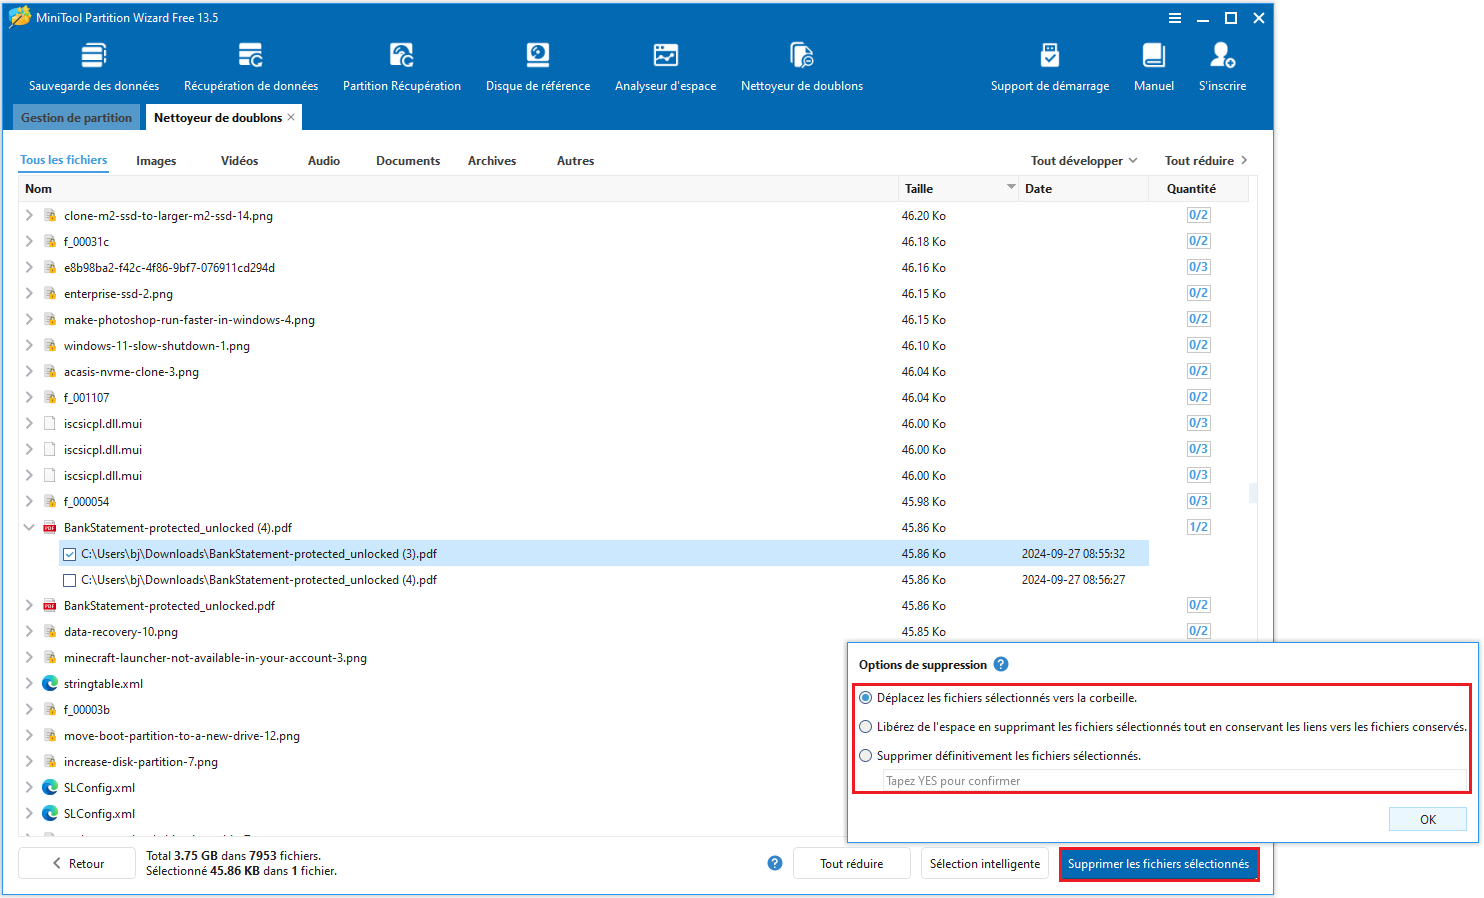The width and height of the screenshot is (1484, 898).
Task: Open the Support de démarrage tool
Action: [x=1049, y=64]
